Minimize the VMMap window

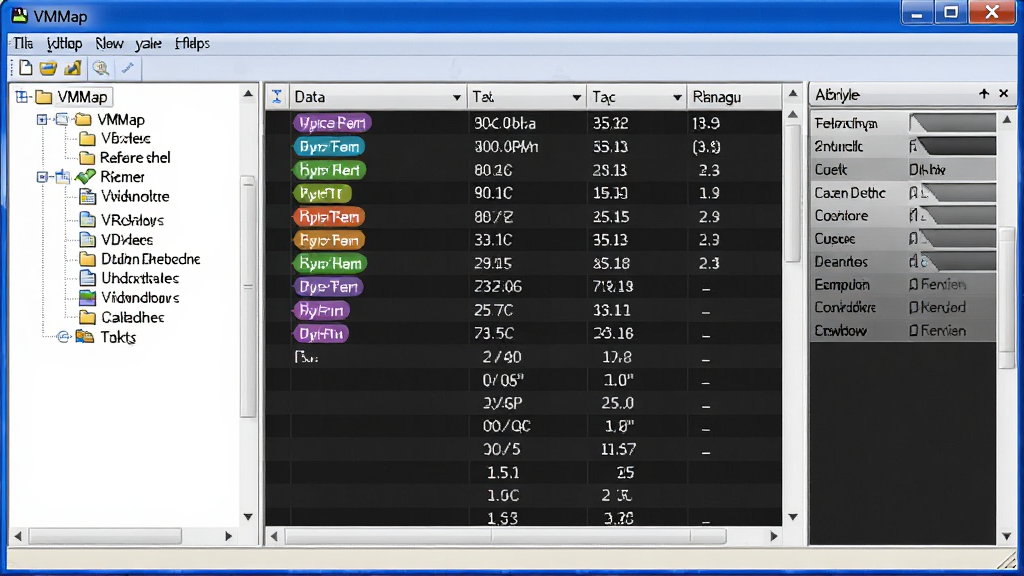point(917,13)
